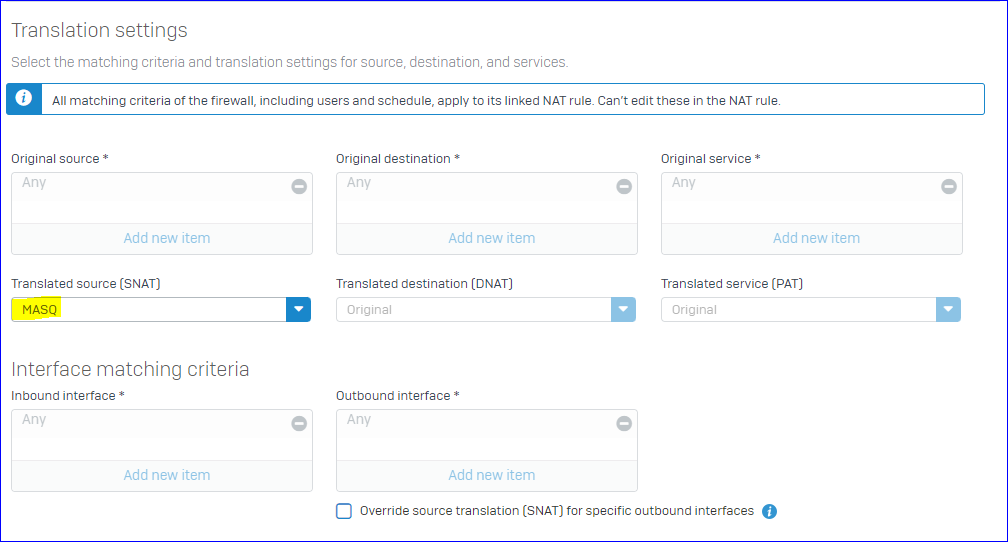This screenshot has width=1008, height=542.
Task: Click the Any entry in Original source box
Action: click(x=34, y=183)
